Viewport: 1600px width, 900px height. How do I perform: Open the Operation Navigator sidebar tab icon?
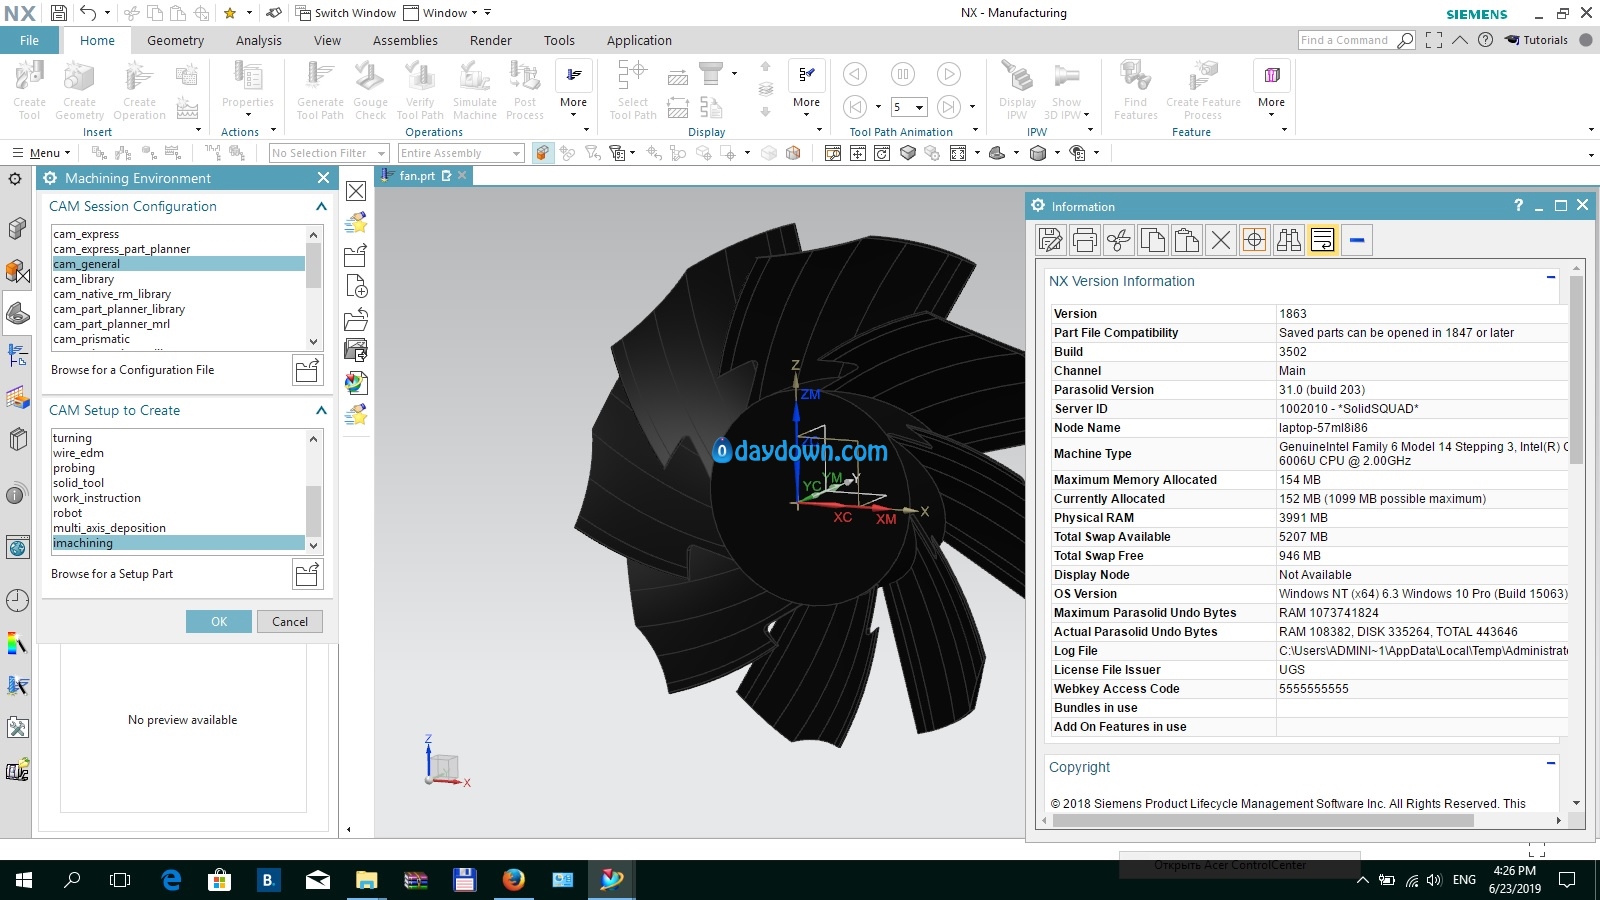pos(17,355)
